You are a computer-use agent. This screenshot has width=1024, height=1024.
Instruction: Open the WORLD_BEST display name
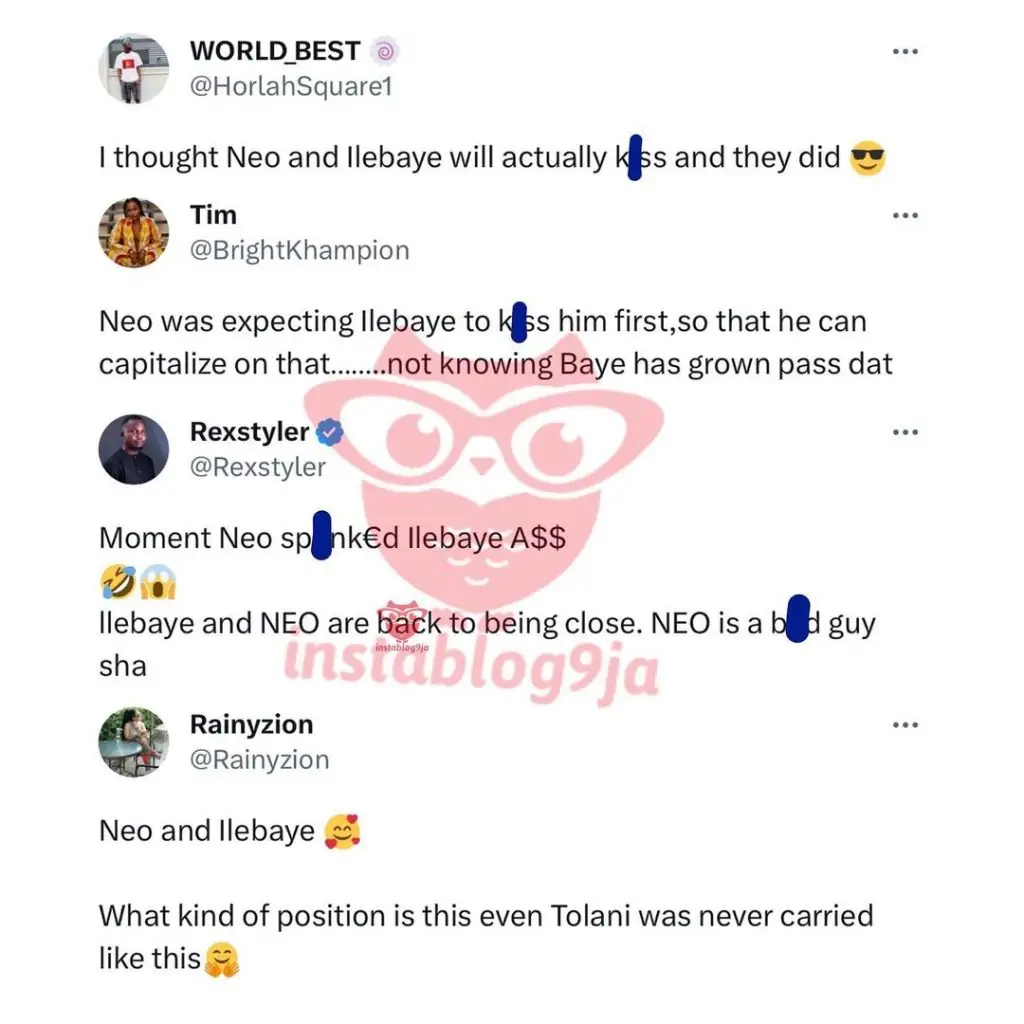click(275, 51)
